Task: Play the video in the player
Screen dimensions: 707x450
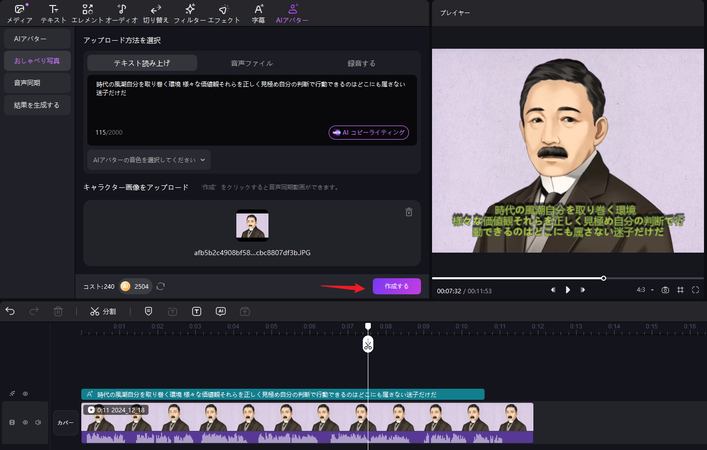Action: coord(568,289)
